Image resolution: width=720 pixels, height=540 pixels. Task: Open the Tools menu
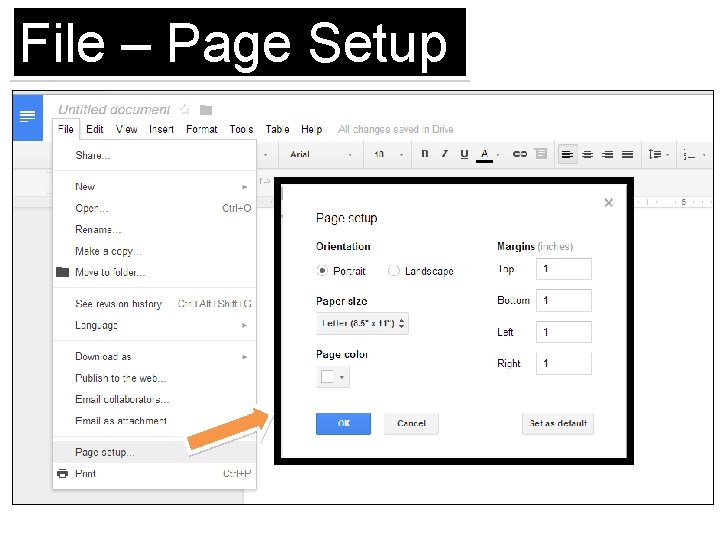coord(242,129)
